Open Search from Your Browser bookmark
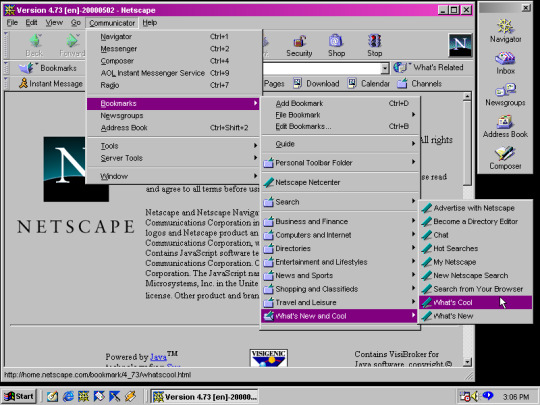The image size is (540, 405). (x=476, y=289)
